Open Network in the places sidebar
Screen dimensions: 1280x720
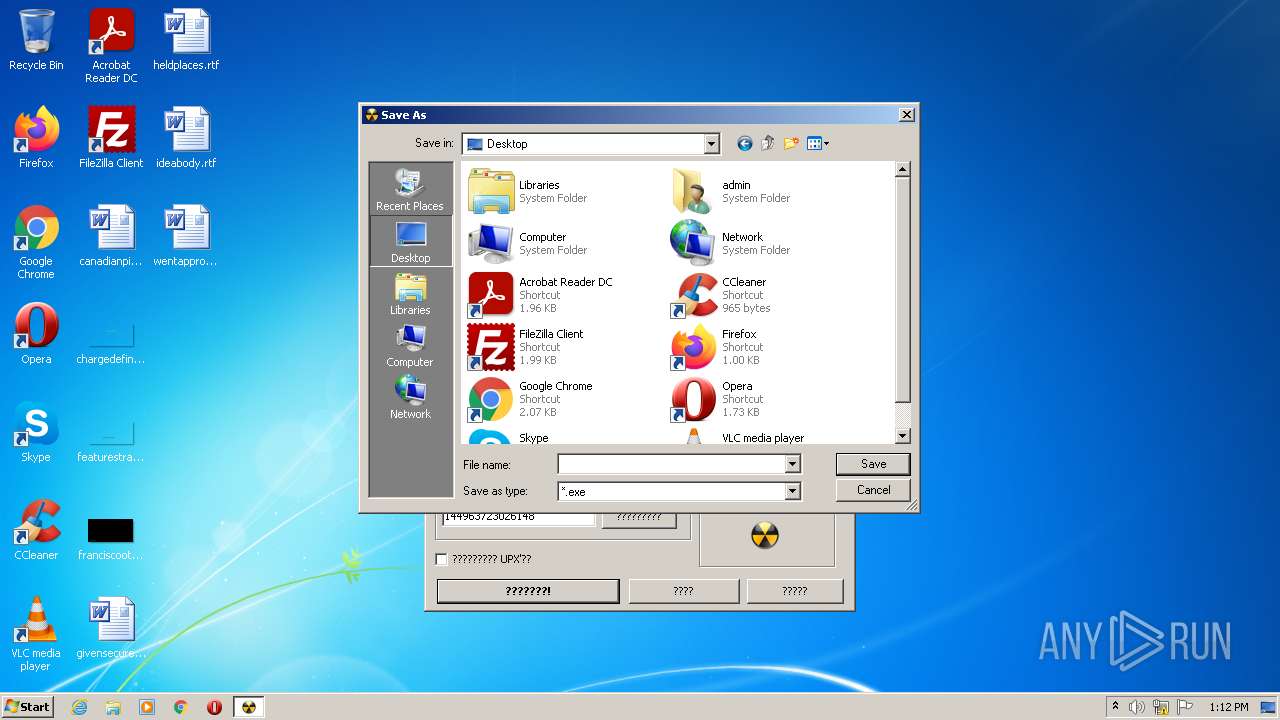click(x=410, y=398)
